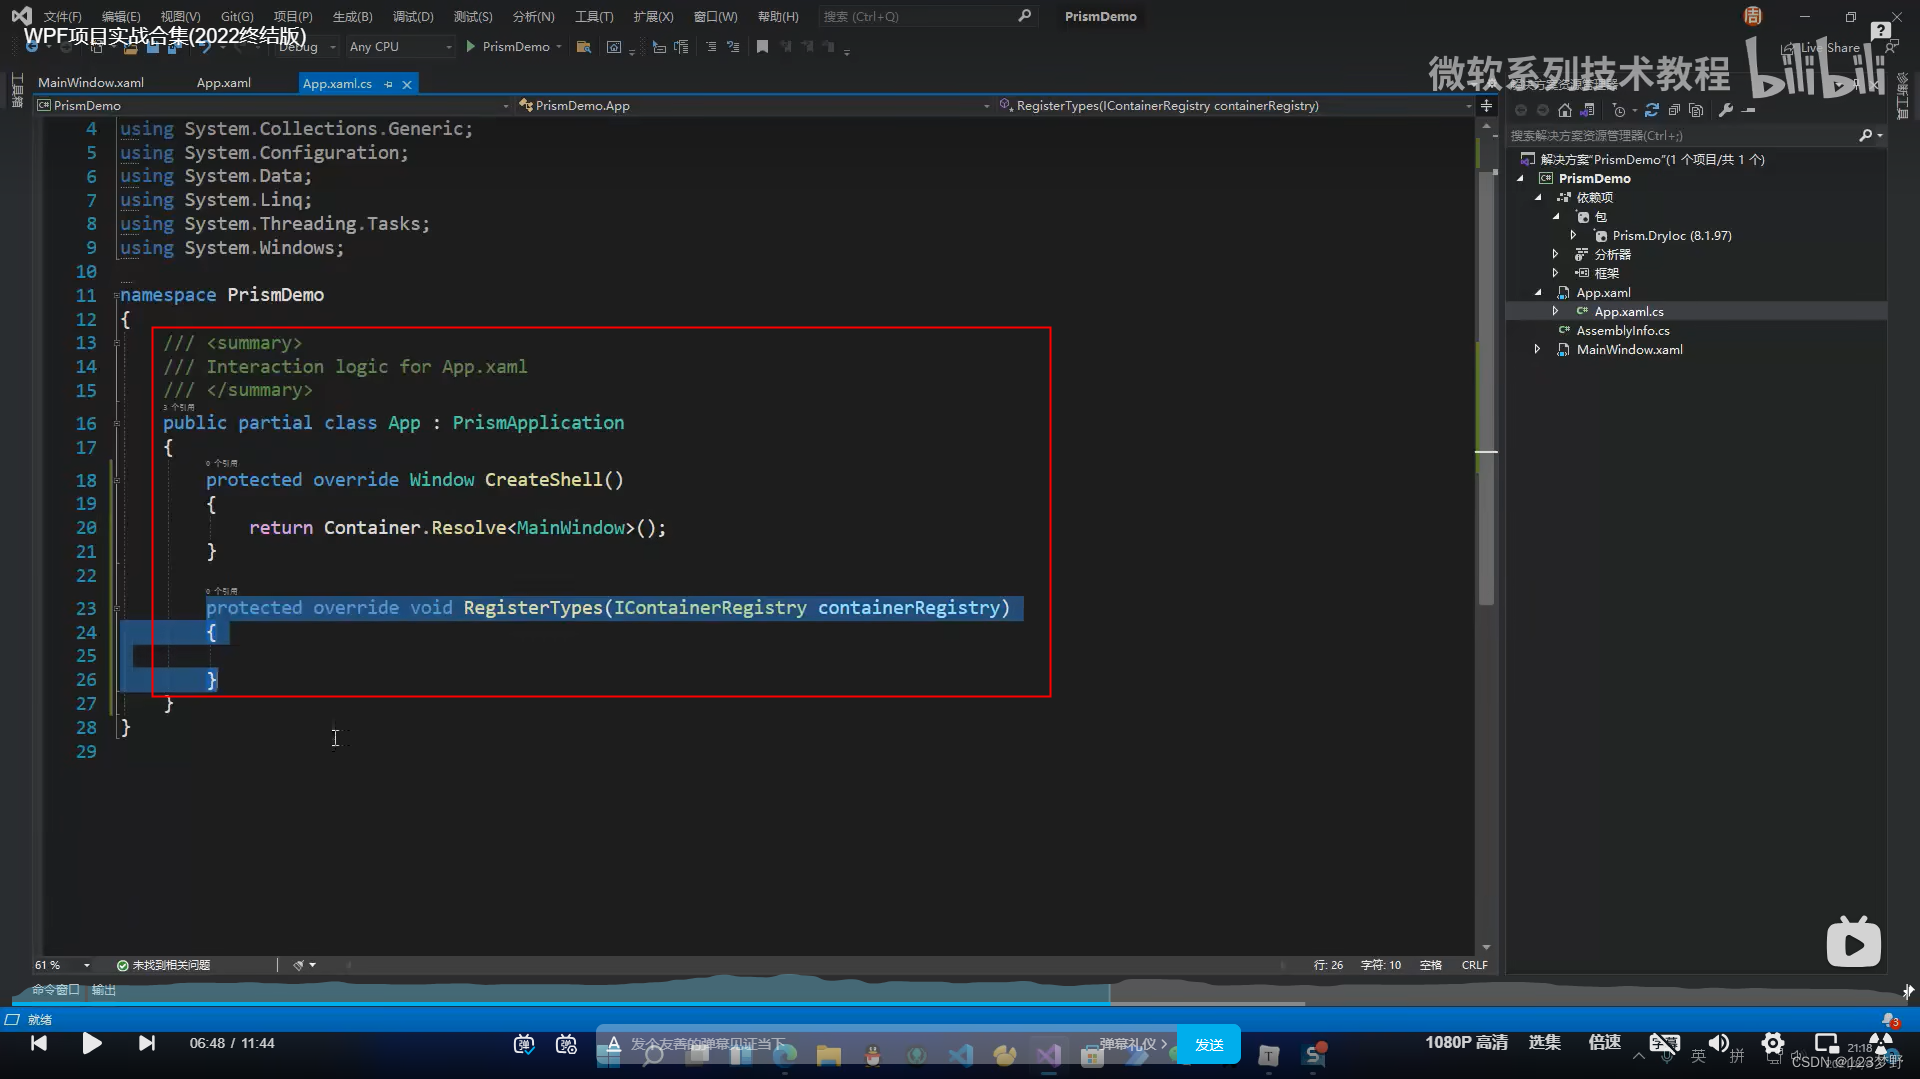Image resolution: width=1920 pixels, height=1079 pixels.
Task: Open the 调试(D) menu
Action: pos(413,17)
